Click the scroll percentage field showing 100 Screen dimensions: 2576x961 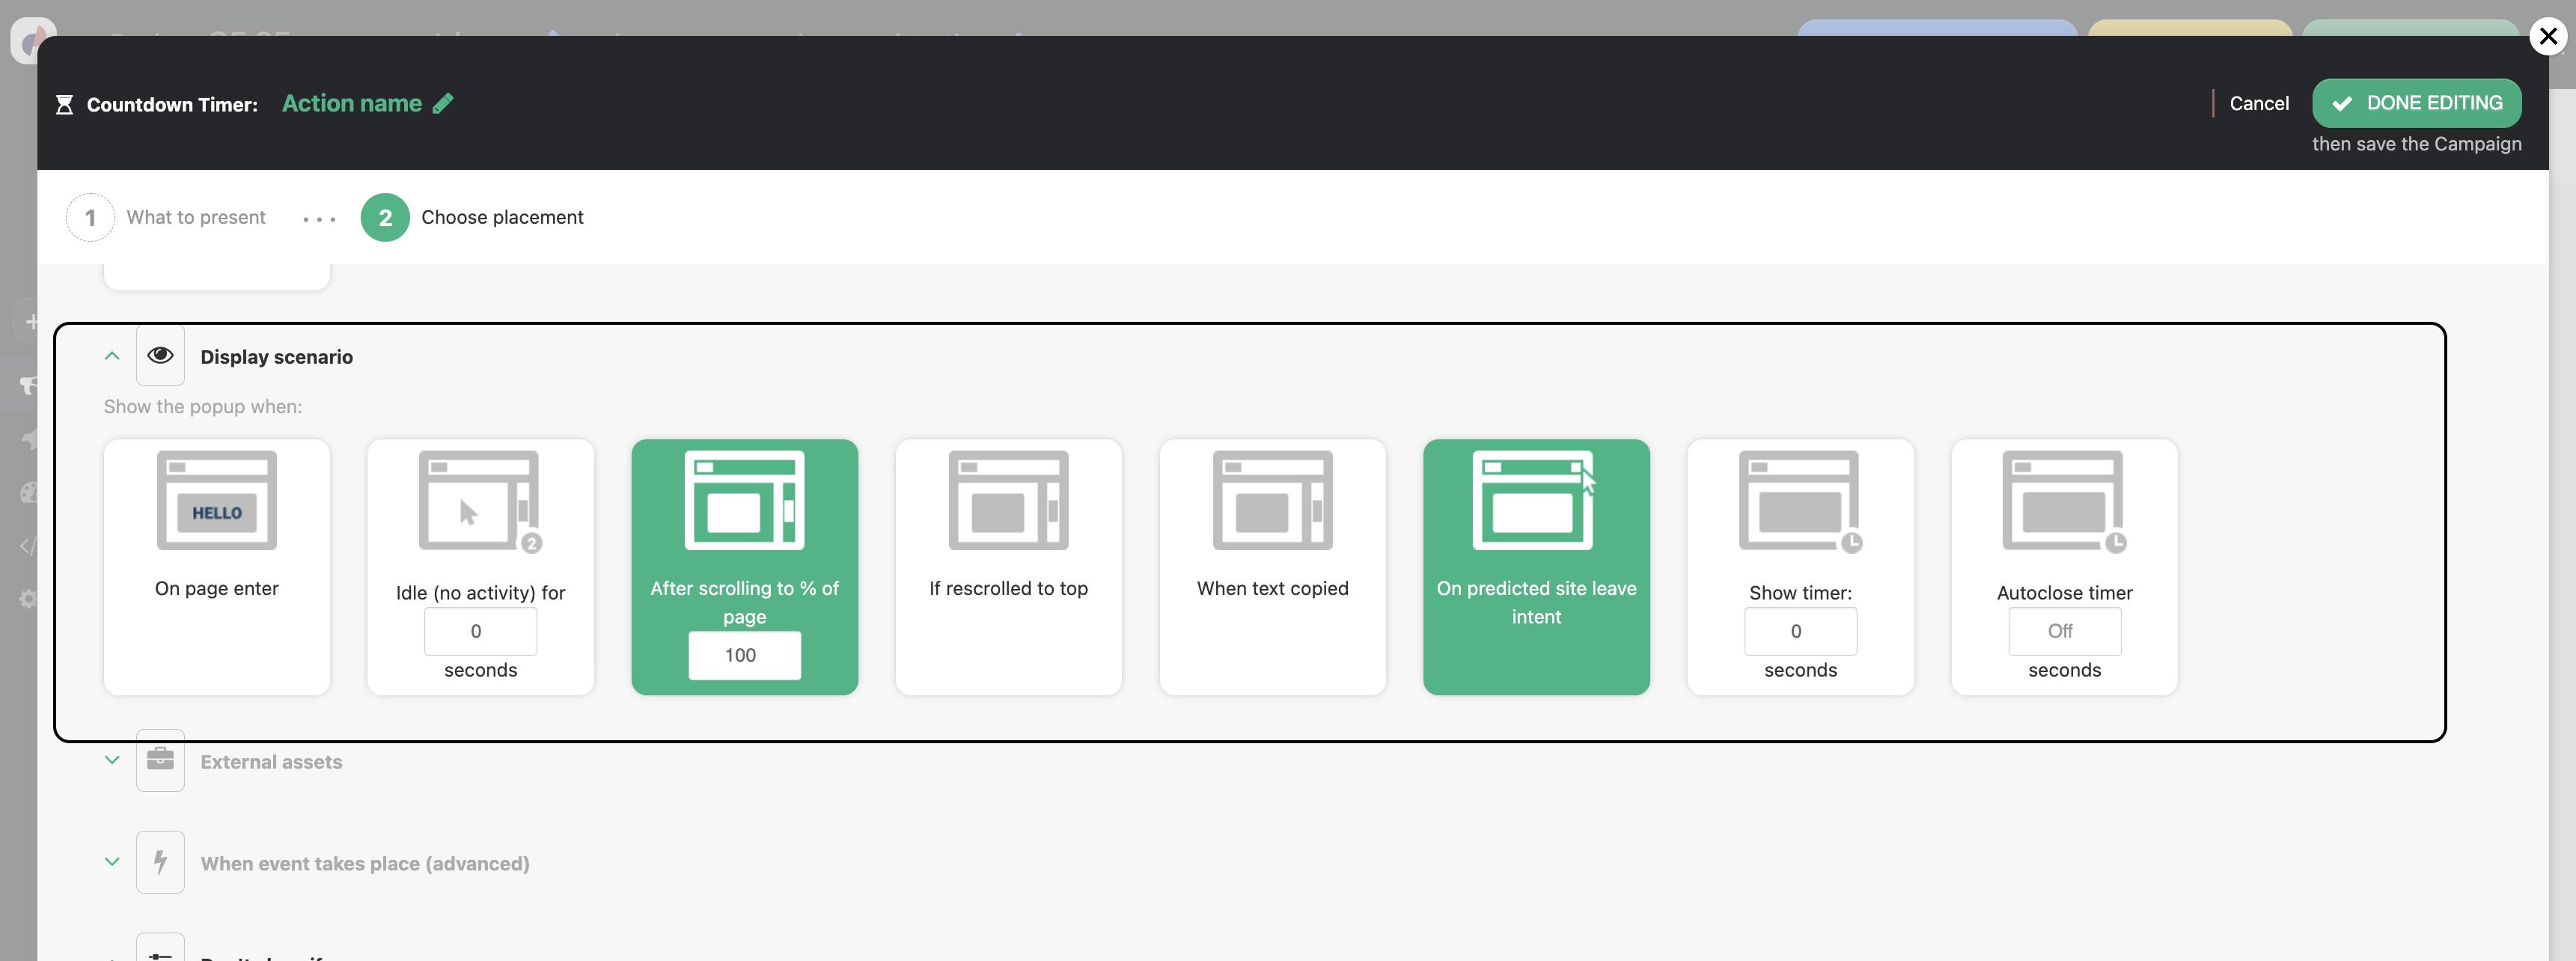[744, 655]
